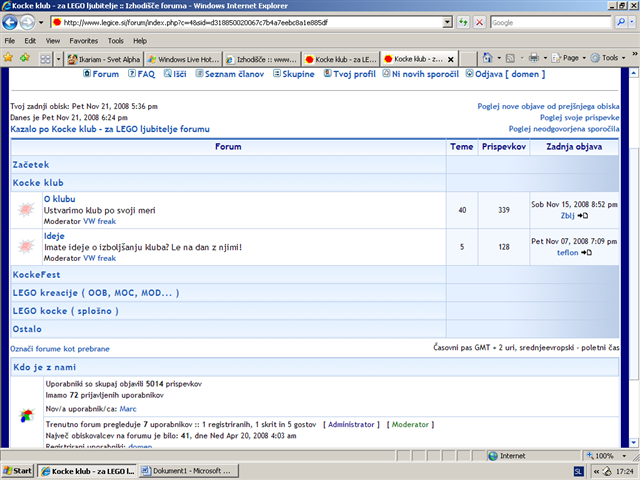Expand command bar overflow chevron
The width and height of the screenshot is (640, 480).
pos(635,54)
